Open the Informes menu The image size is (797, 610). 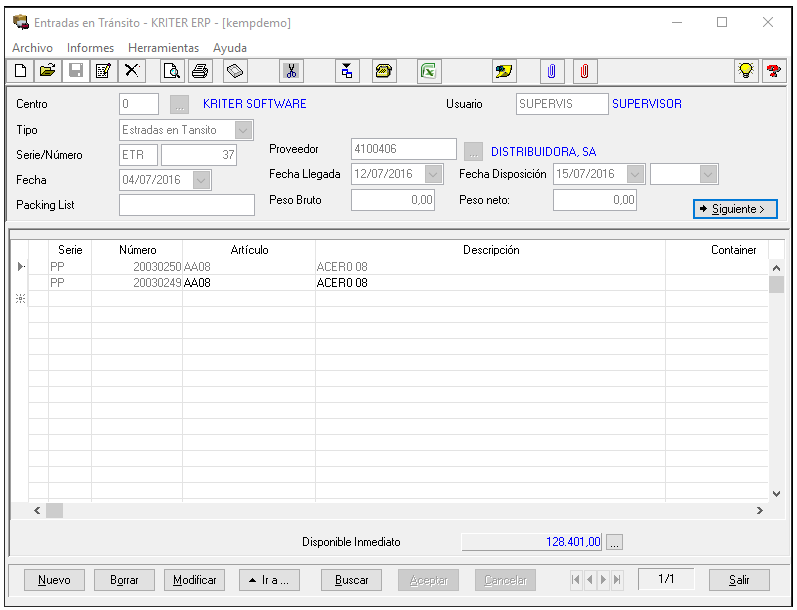coord(90,48)
